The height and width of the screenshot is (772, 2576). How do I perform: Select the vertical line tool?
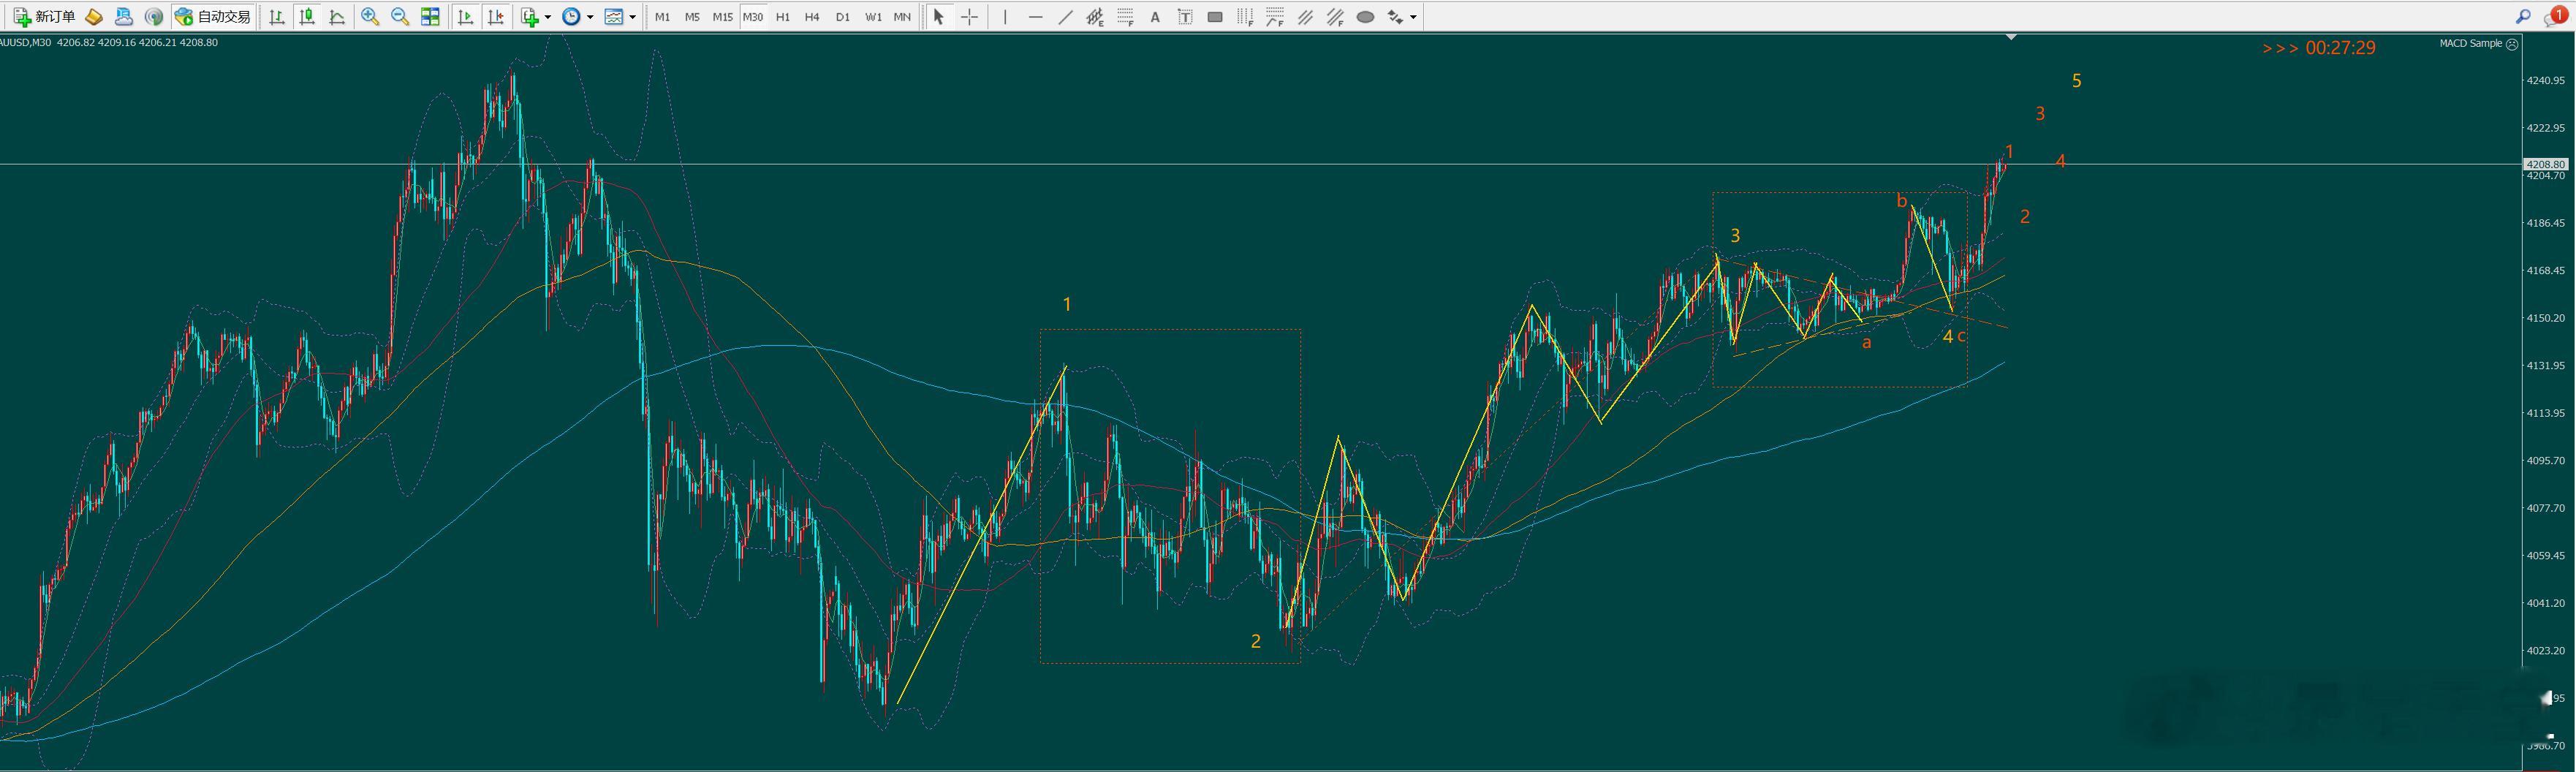pyautogui.click(x=1005, y=17)
